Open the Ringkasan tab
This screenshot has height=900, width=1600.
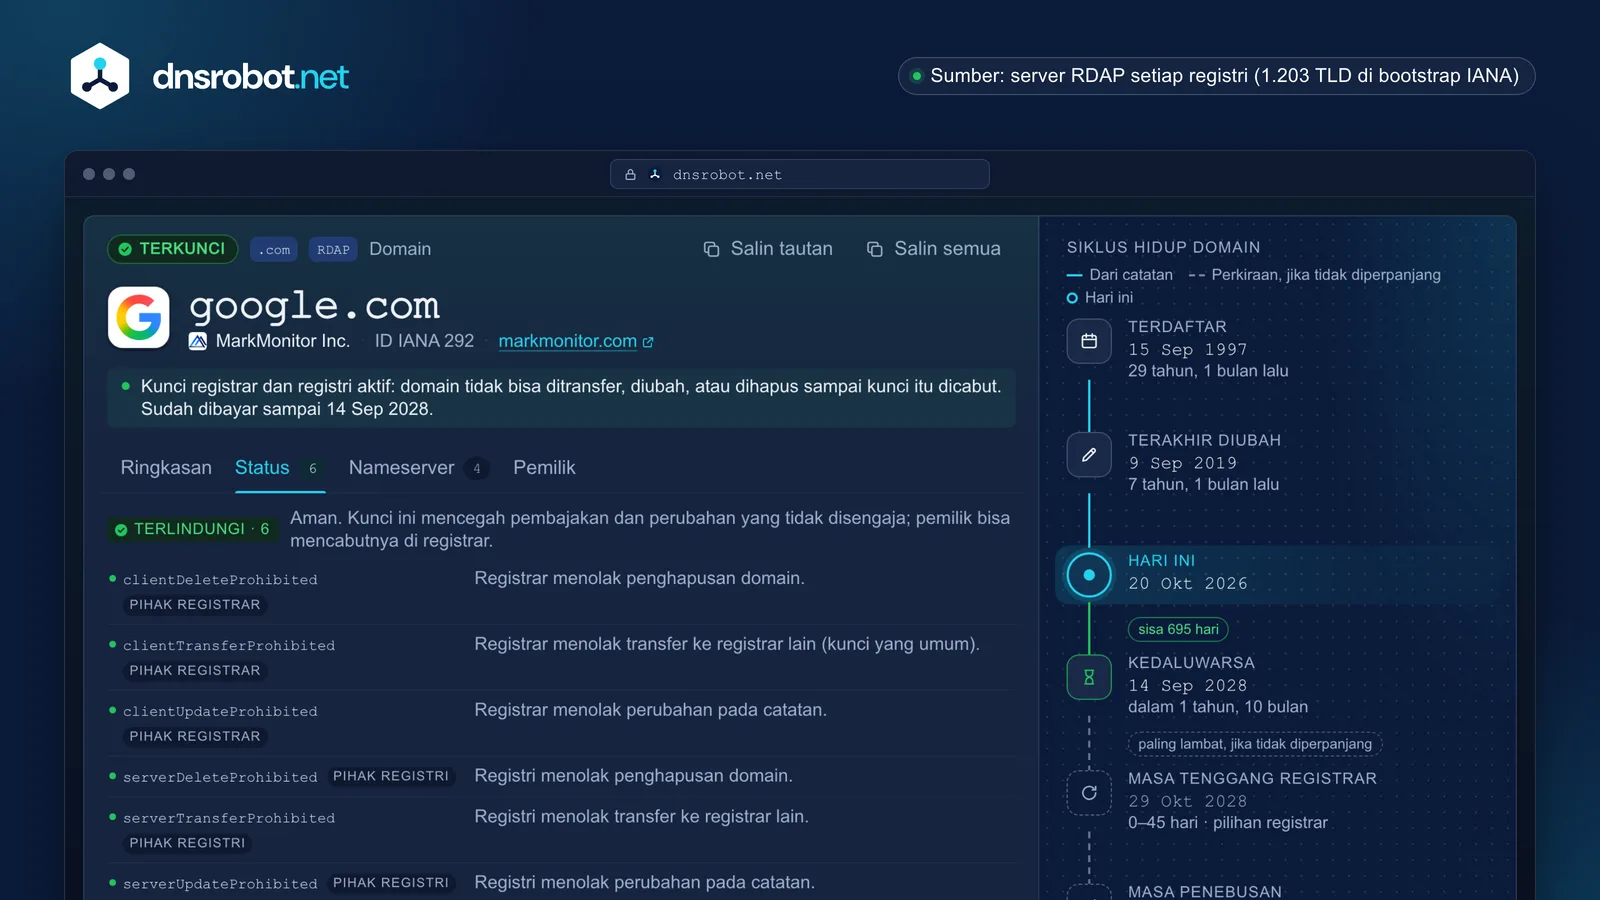pyautogui.click(x=166, y=468)
